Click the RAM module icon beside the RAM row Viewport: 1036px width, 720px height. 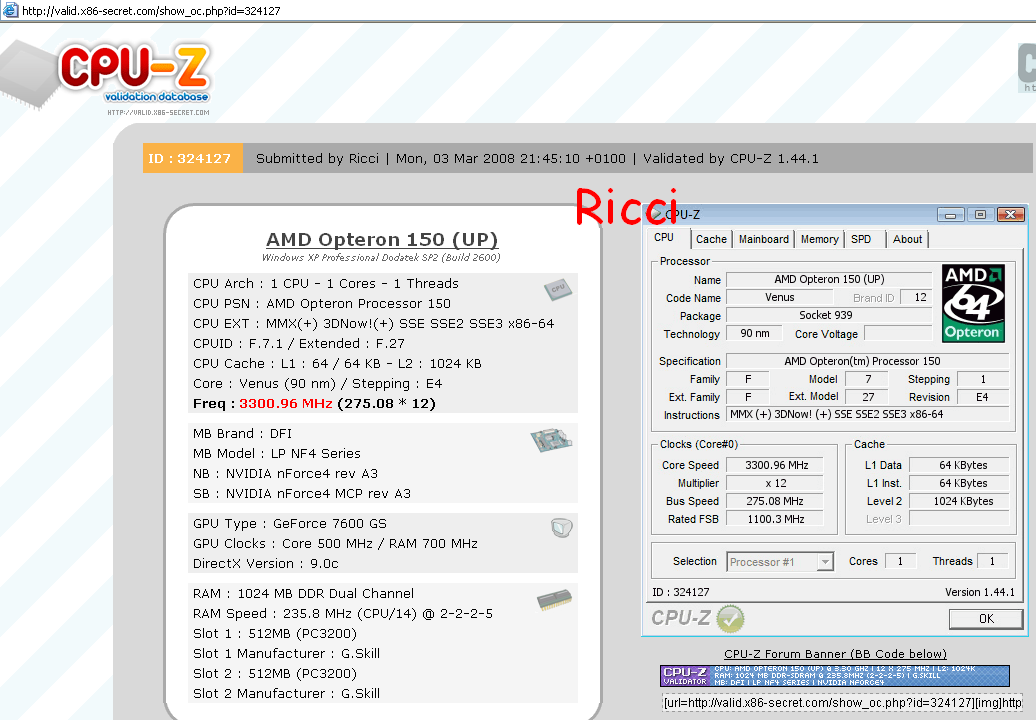coord(554,599)
